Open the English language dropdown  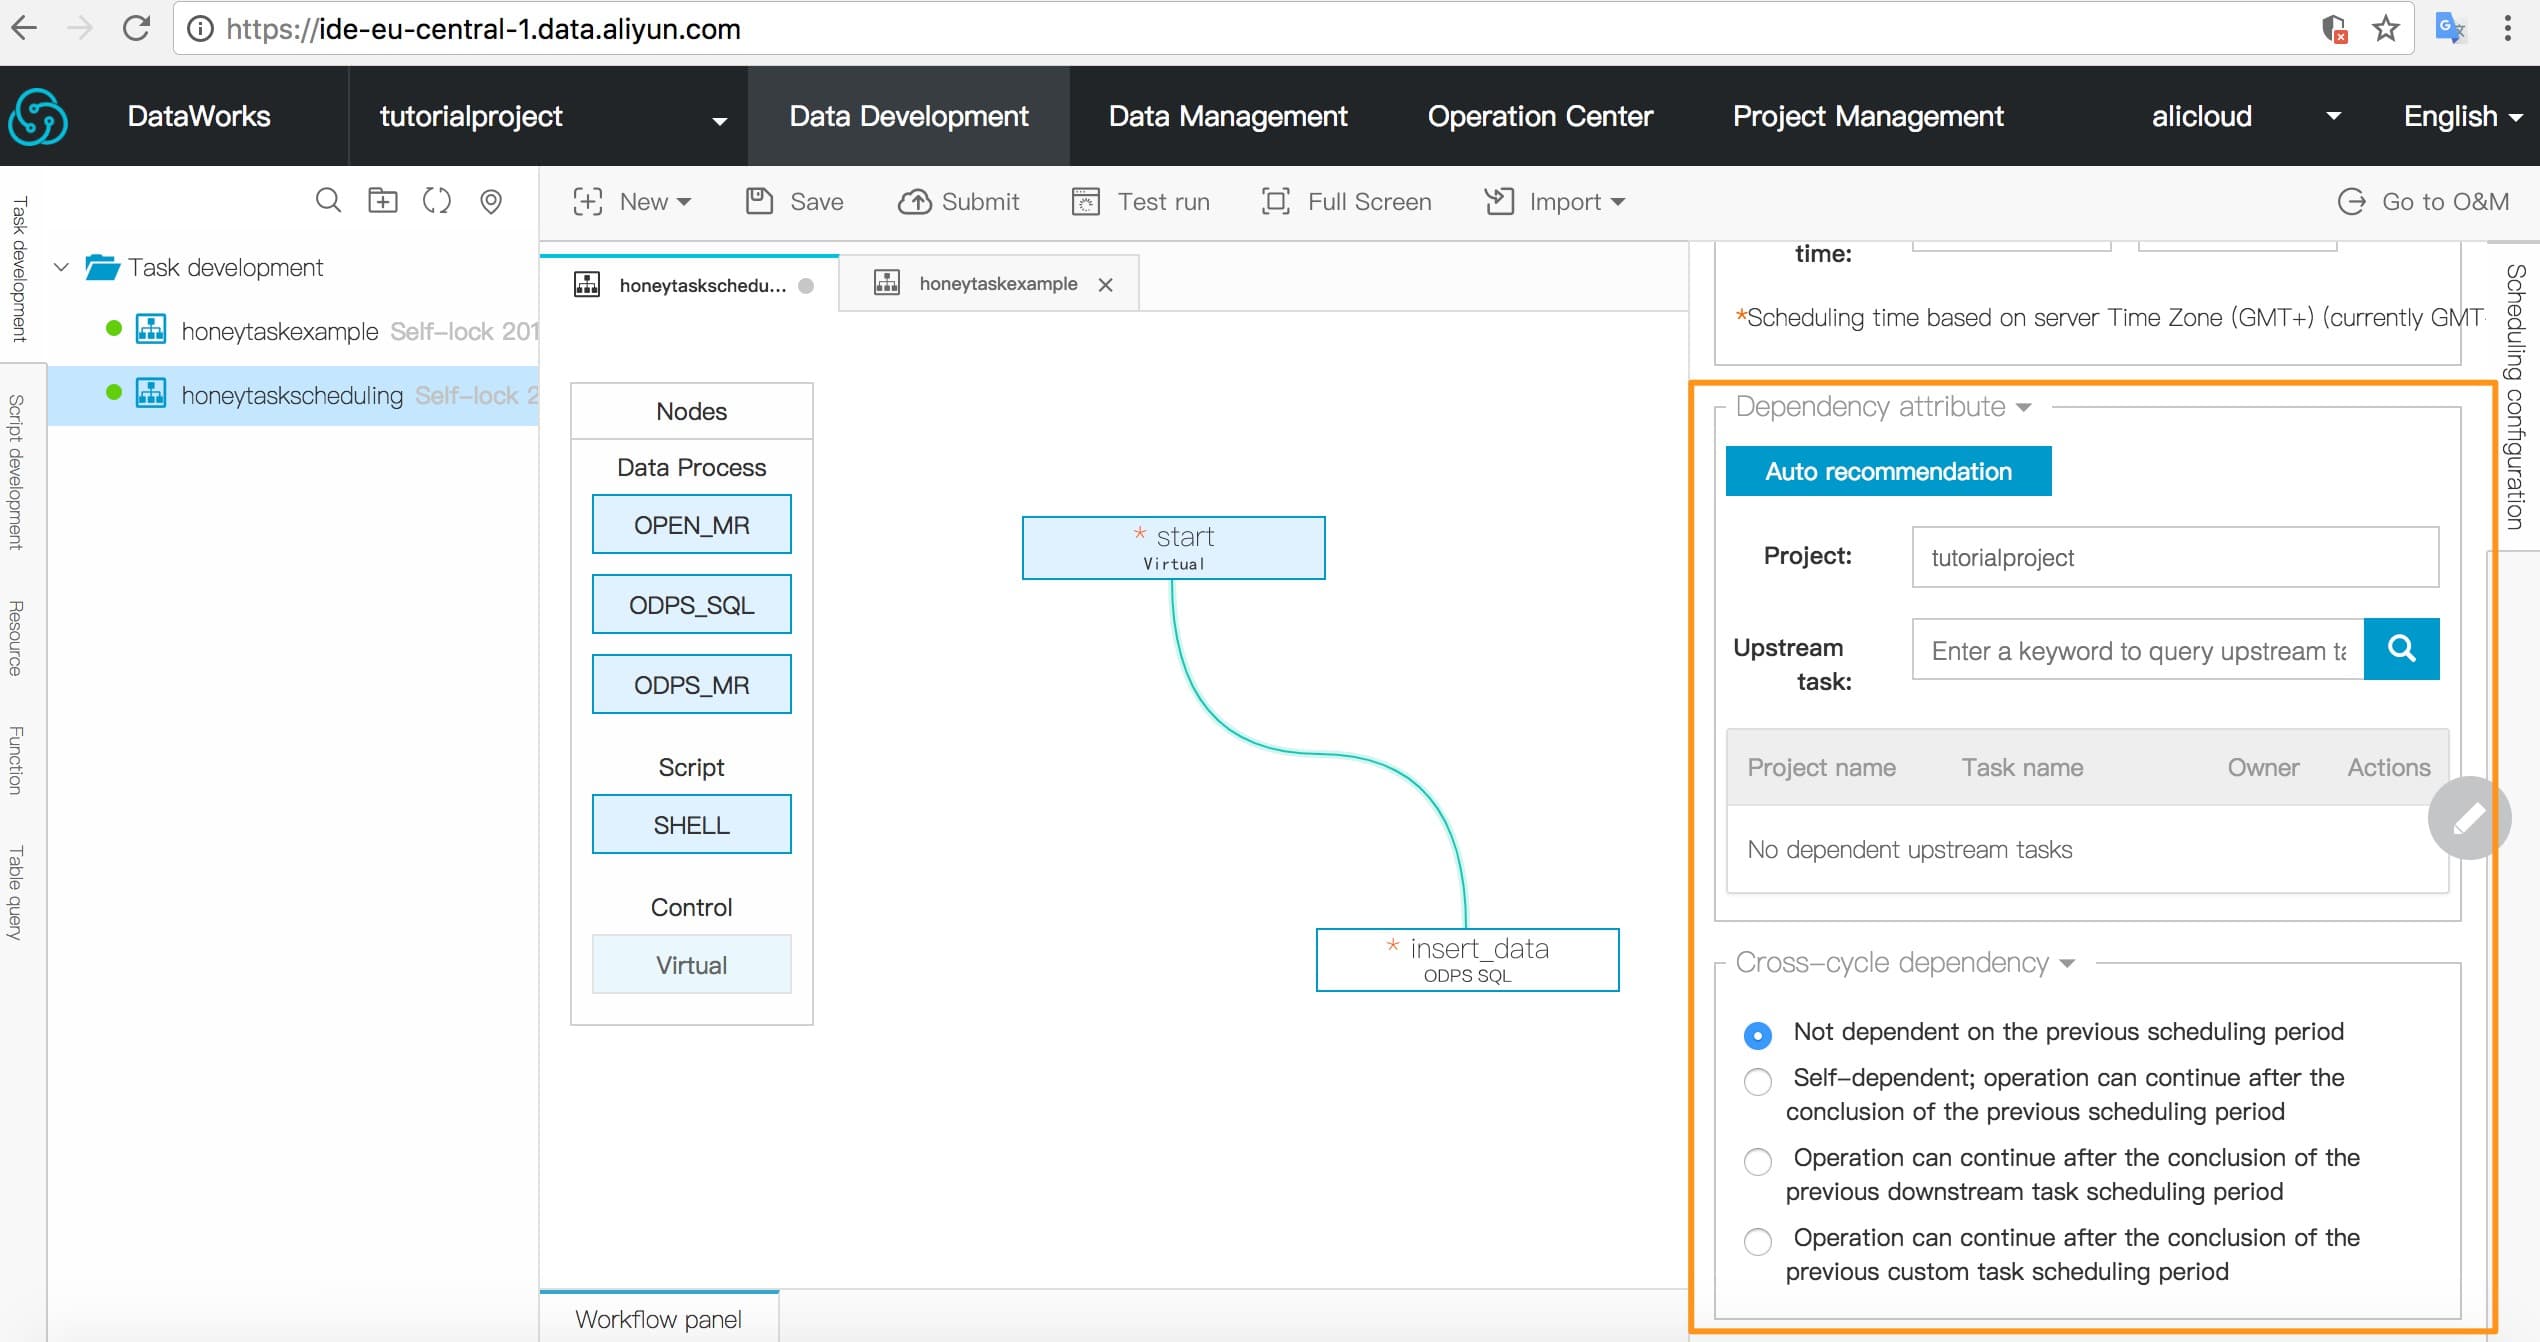click(x=2462, y=117)
